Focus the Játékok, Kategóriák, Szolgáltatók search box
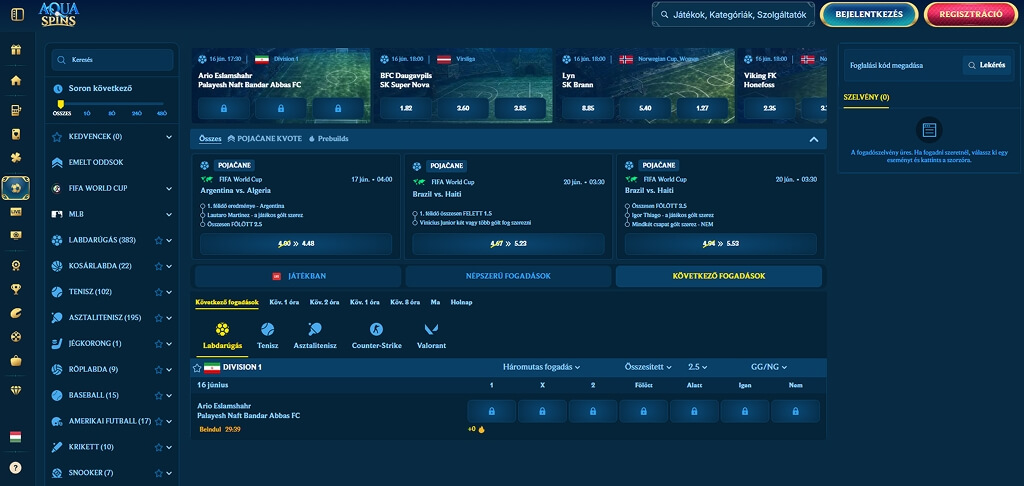Viewport: 1024px width, 486px height. tap(733, 14)
